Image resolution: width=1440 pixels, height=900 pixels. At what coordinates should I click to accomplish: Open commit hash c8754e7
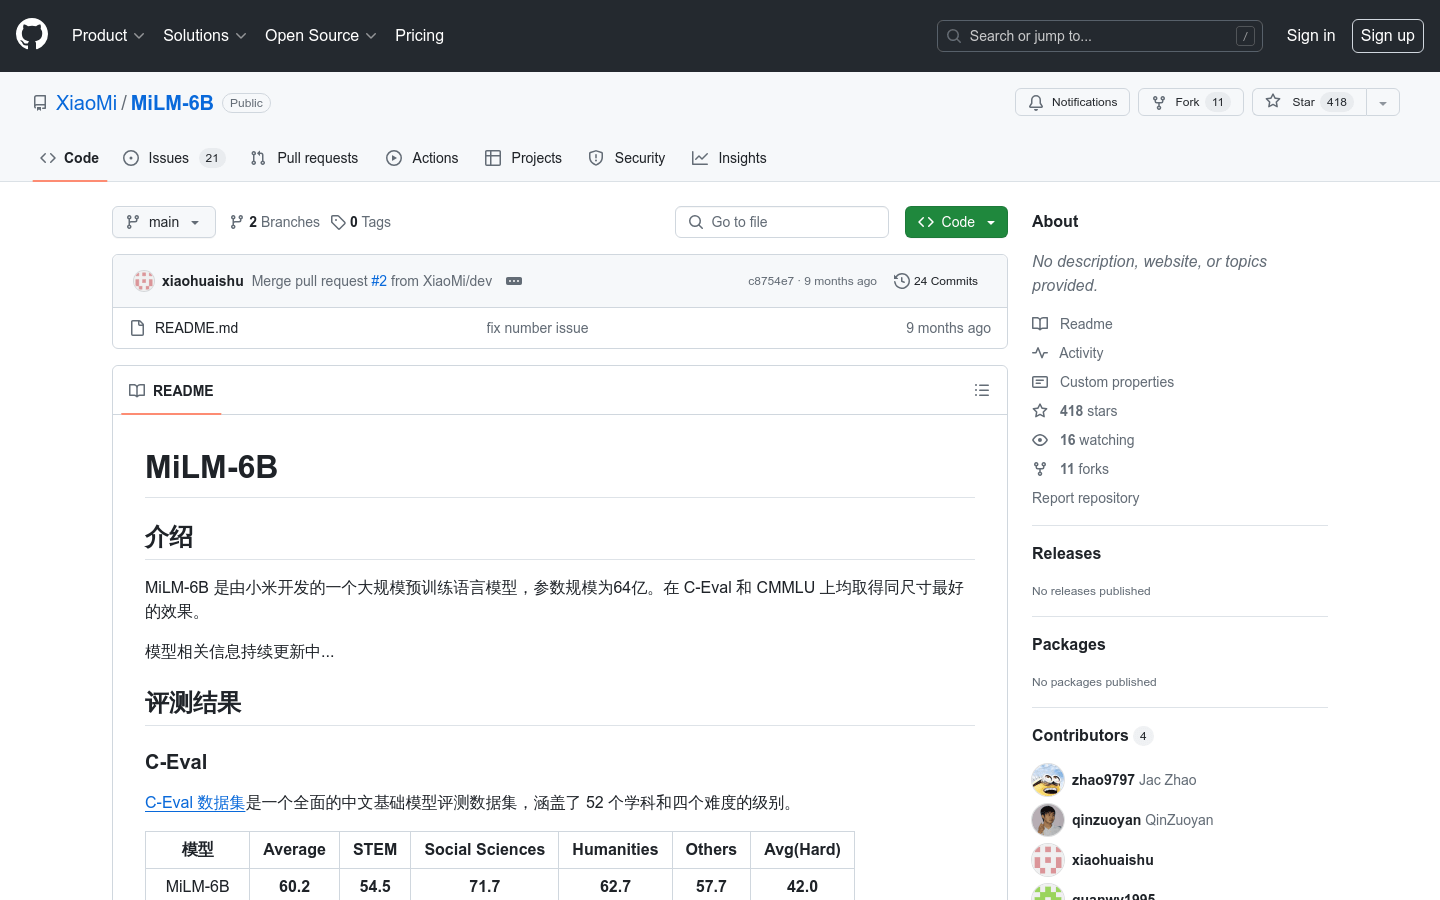click(771, 281)
